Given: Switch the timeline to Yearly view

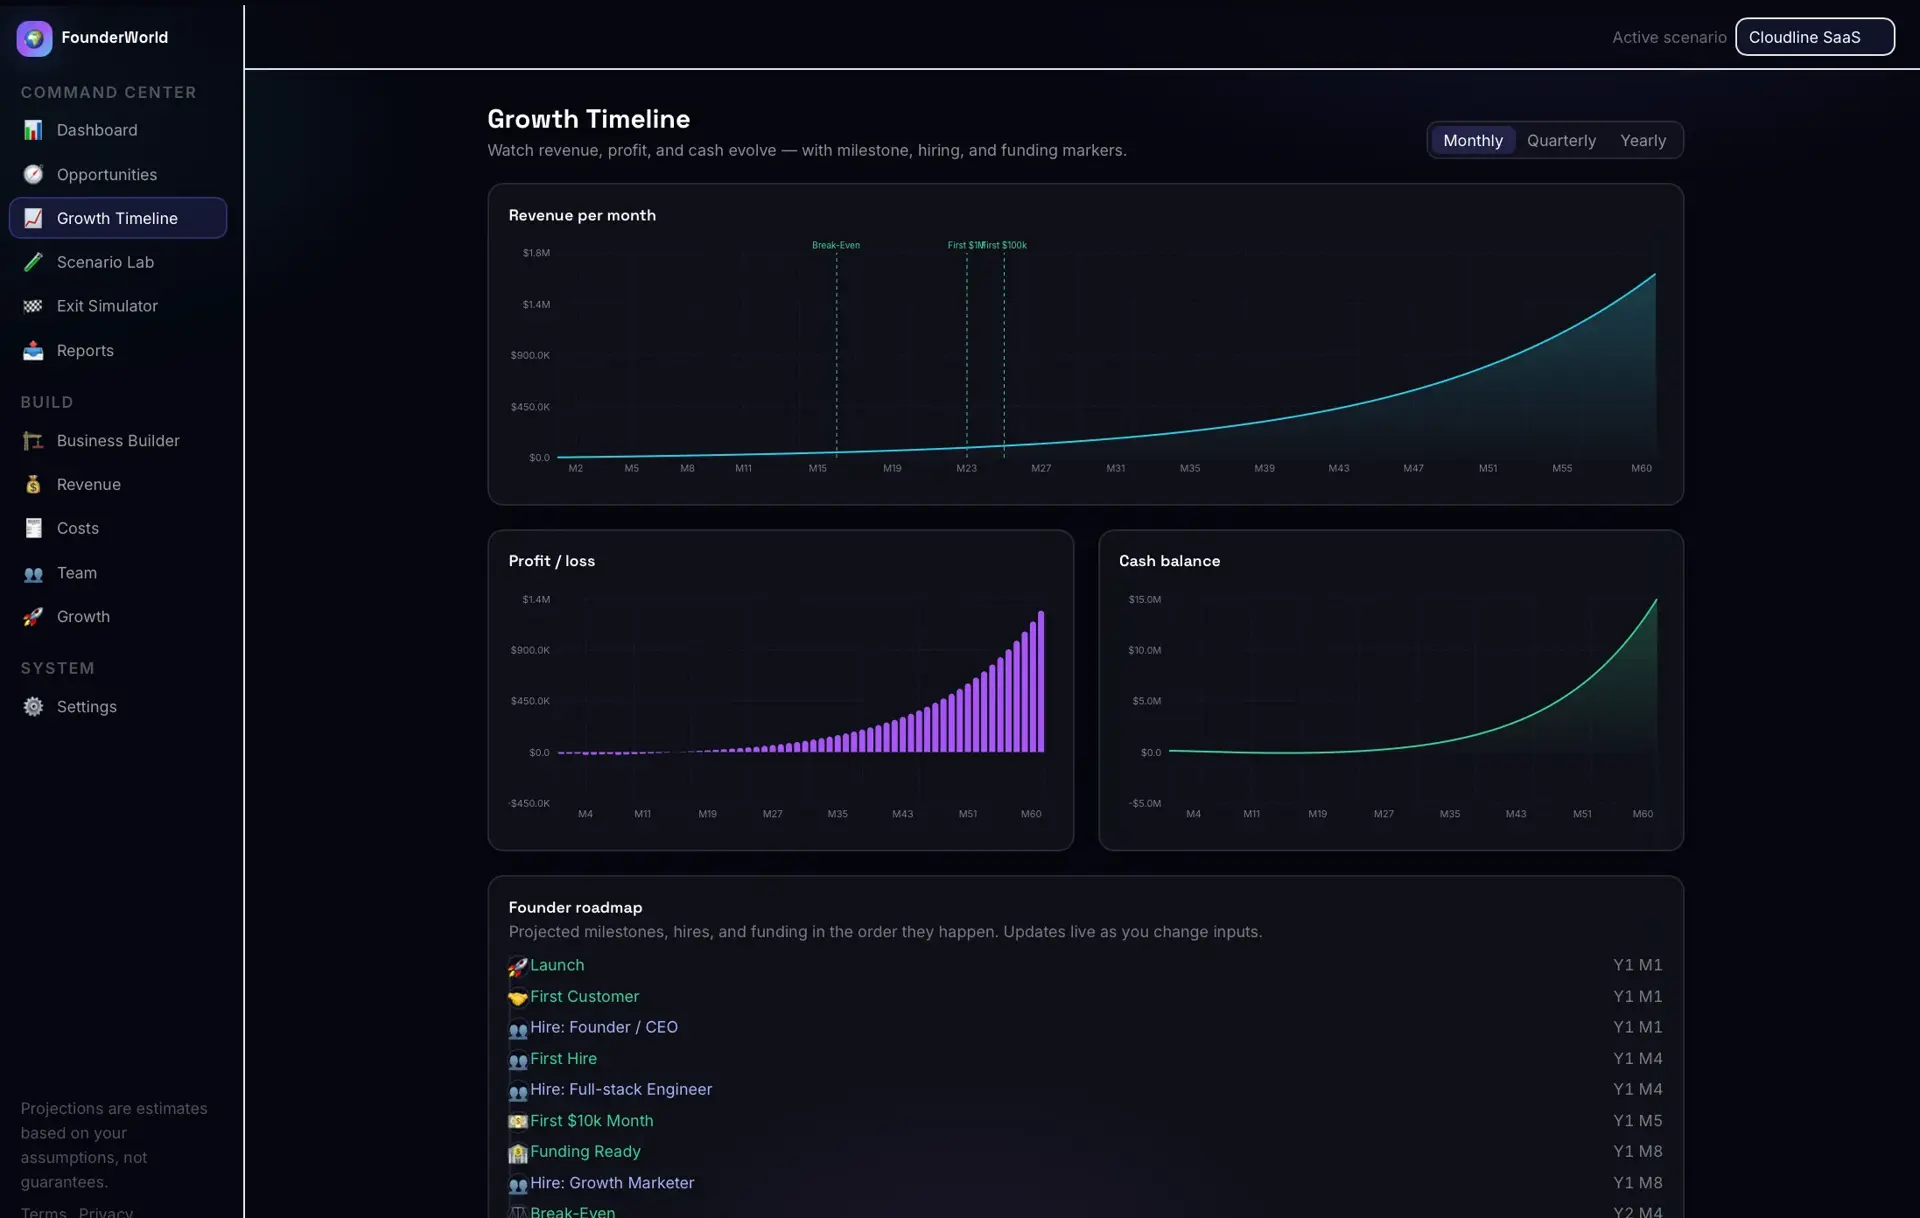Looking at the screenshot, I should point(1643,141).
